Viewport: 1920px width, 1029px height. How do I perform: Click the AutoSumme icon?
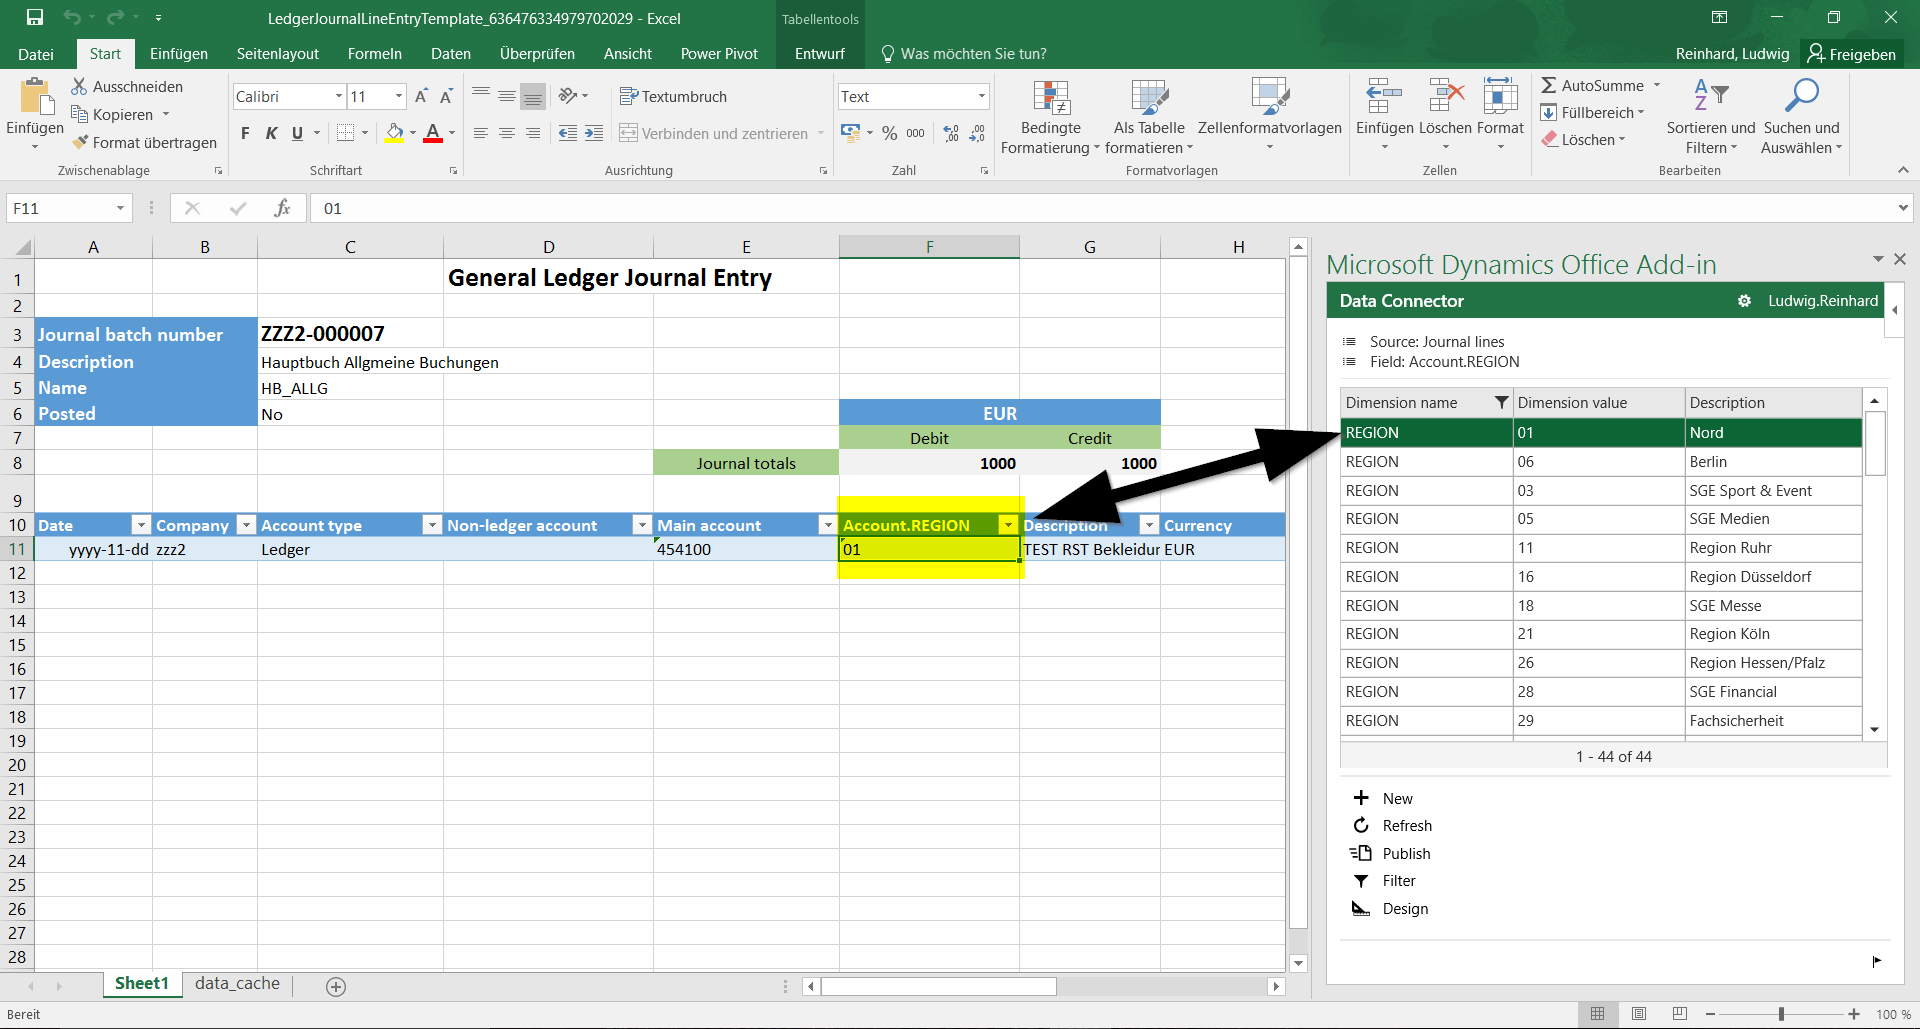click(1549, 85)
